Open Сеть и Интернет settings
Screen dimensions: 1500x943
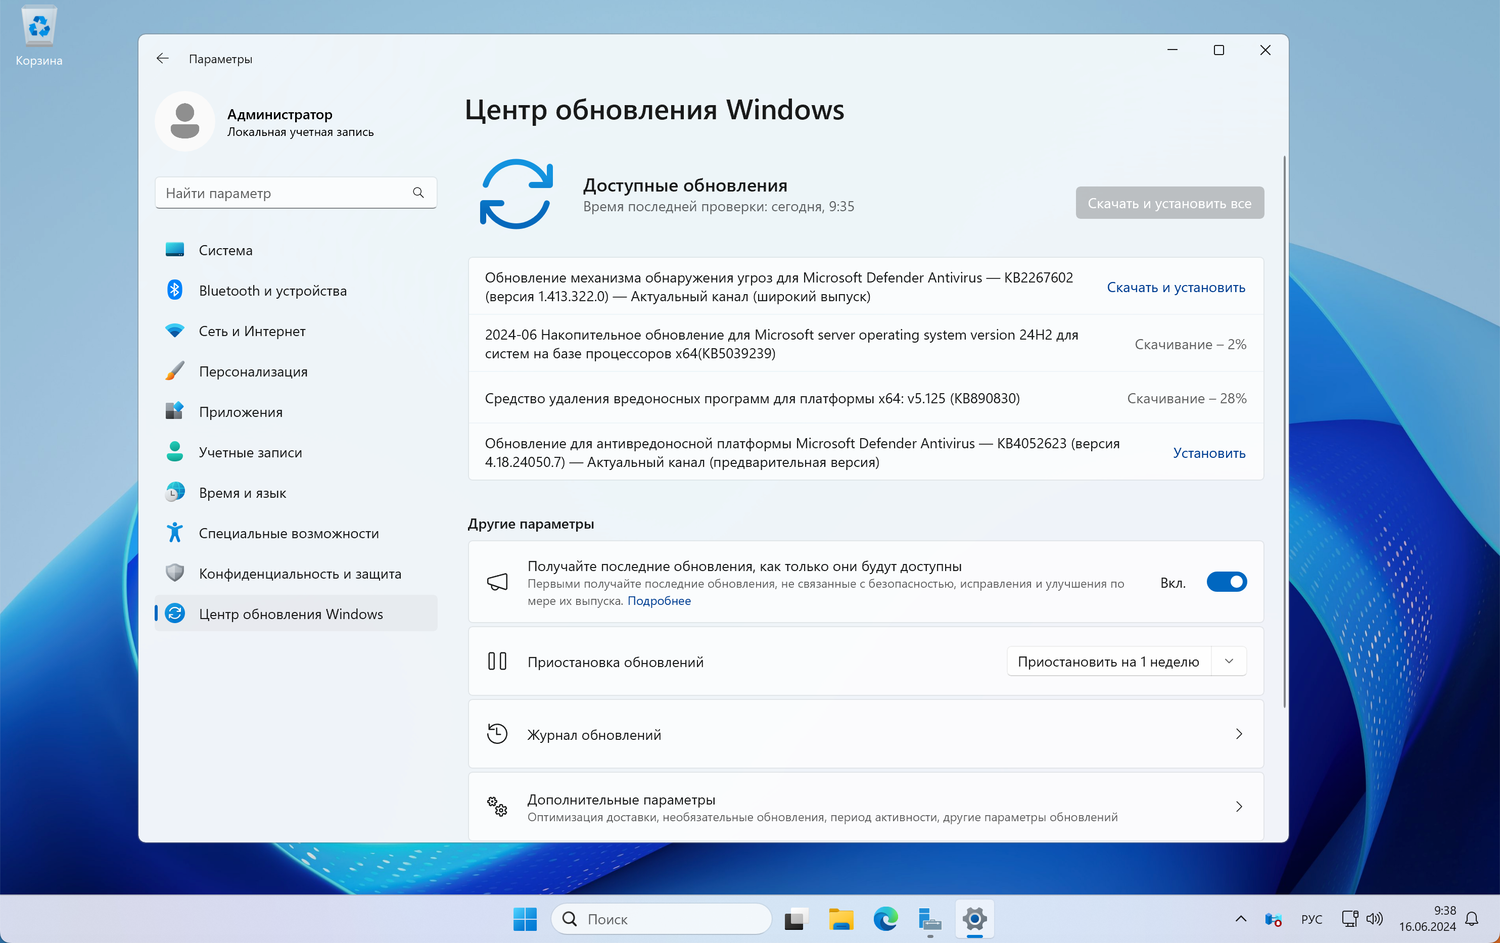[x=296, y=331]
